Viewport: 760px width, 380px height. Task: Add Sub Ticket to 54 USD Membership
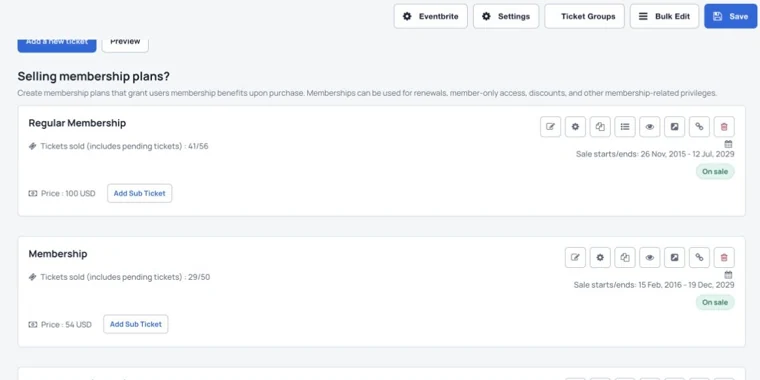point(136,324)
